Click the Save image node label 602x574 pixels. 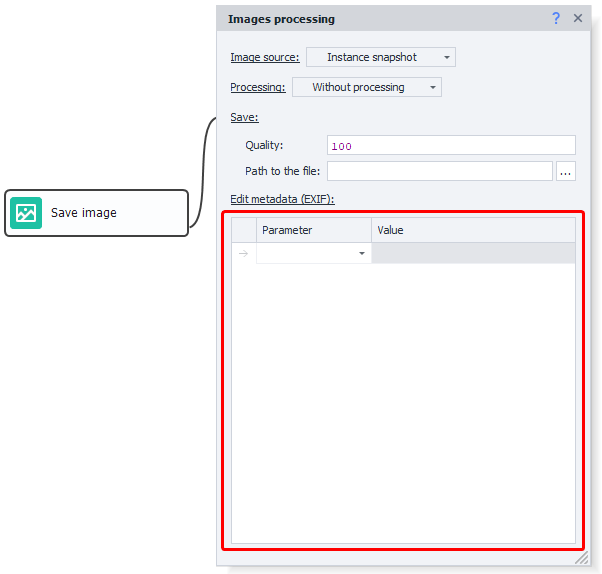pos(84,213)
